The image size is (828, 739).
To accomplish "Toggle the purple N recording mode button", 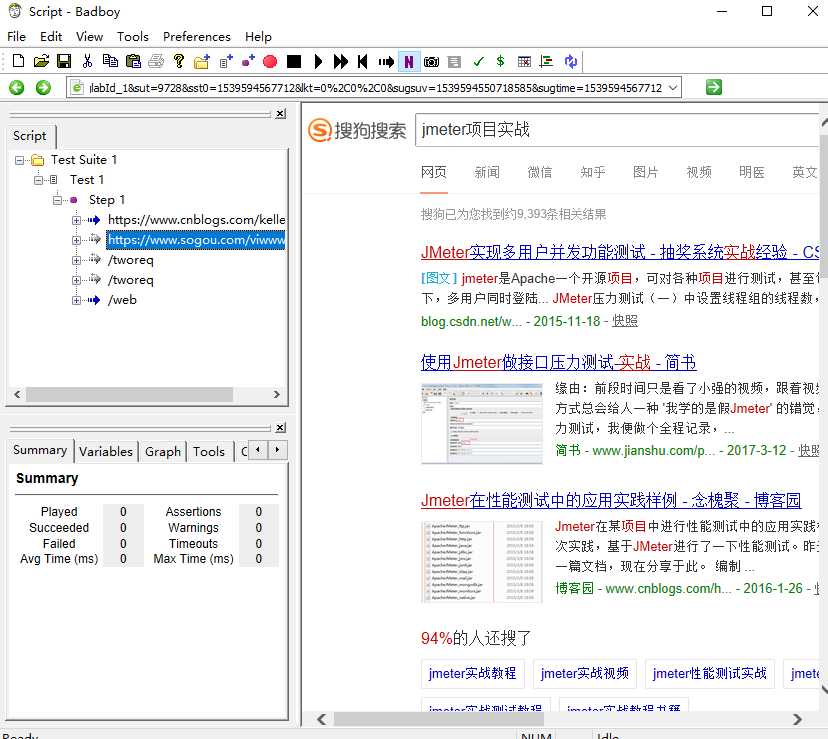I will point(409,62).
